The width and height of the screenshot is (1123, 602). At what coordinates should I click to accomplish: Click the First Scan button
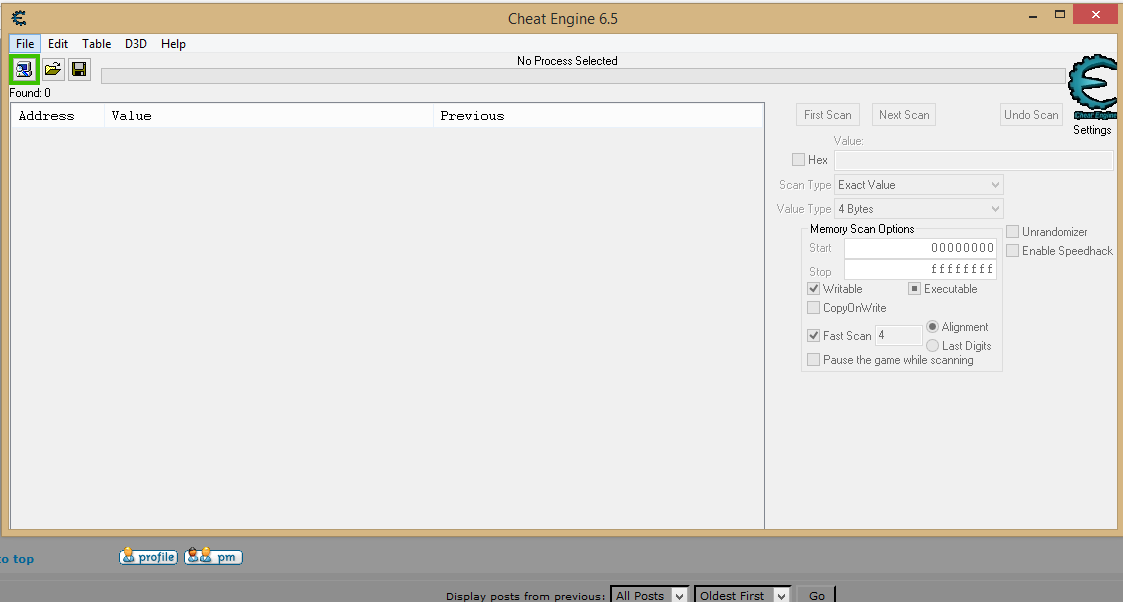[828, 115]
